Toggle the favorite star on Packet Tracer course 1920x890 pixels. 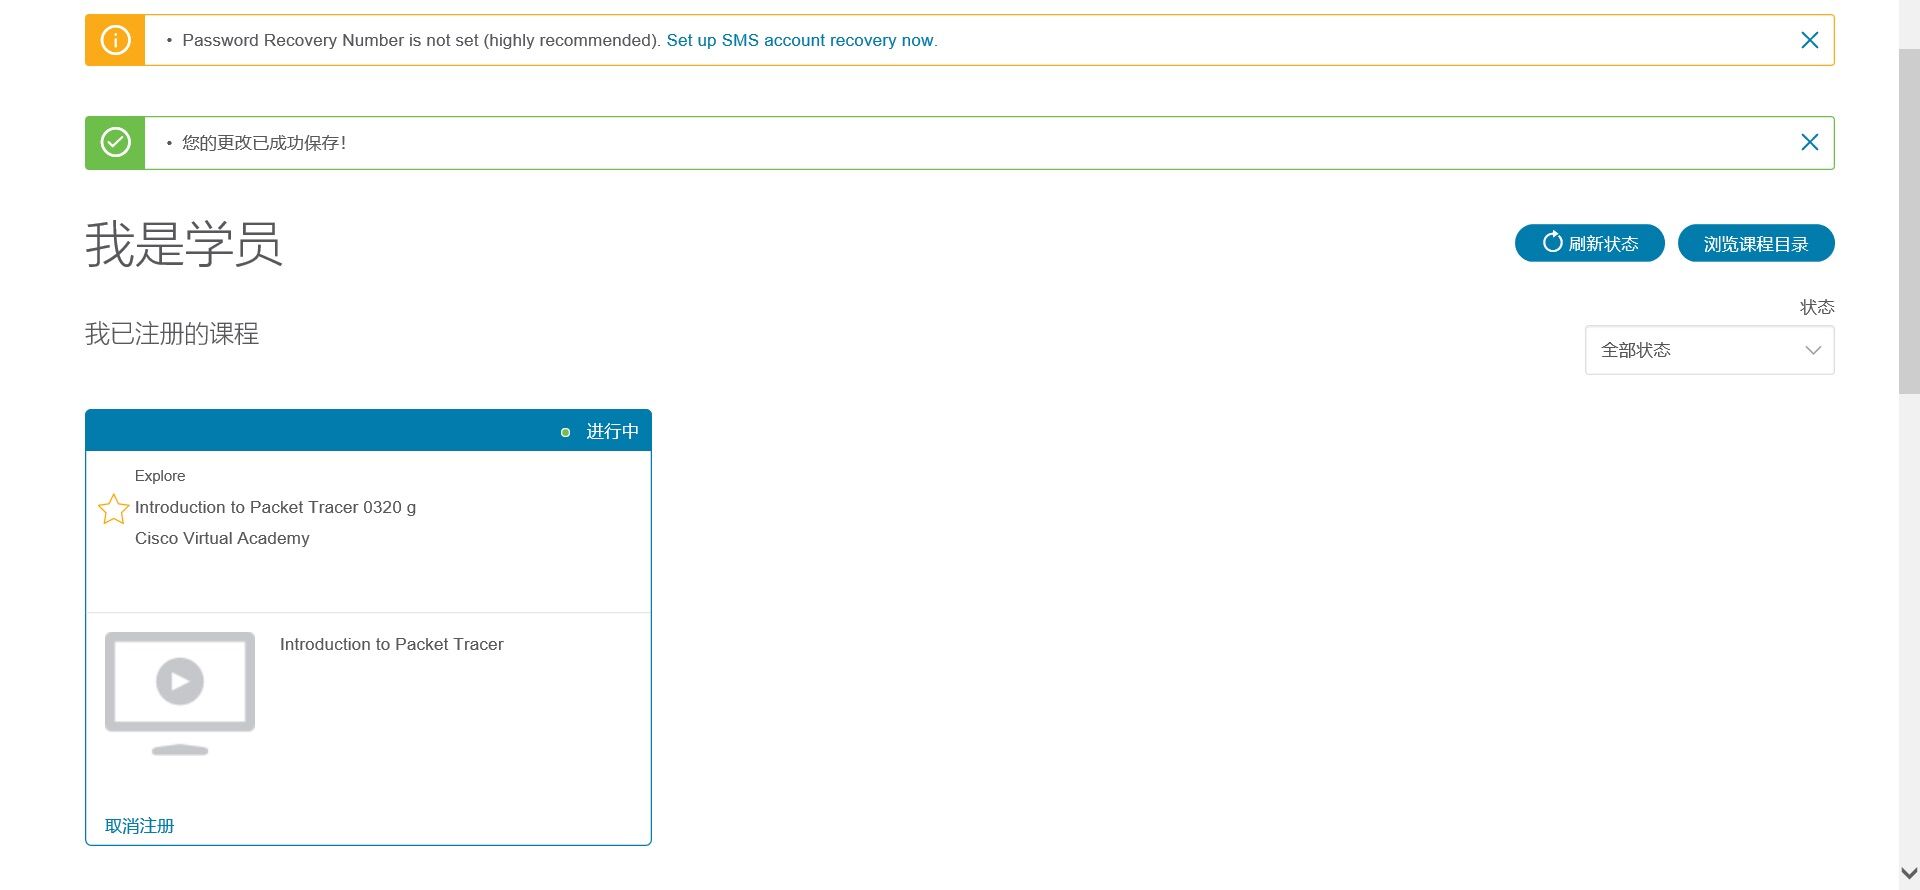(113, 509)
